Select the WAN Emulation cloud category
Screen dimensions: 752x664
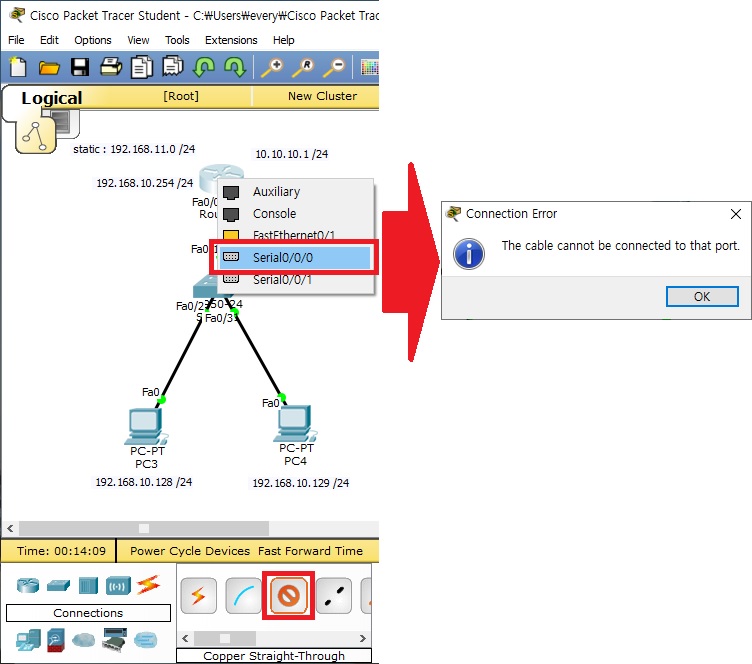click(83, 640)
